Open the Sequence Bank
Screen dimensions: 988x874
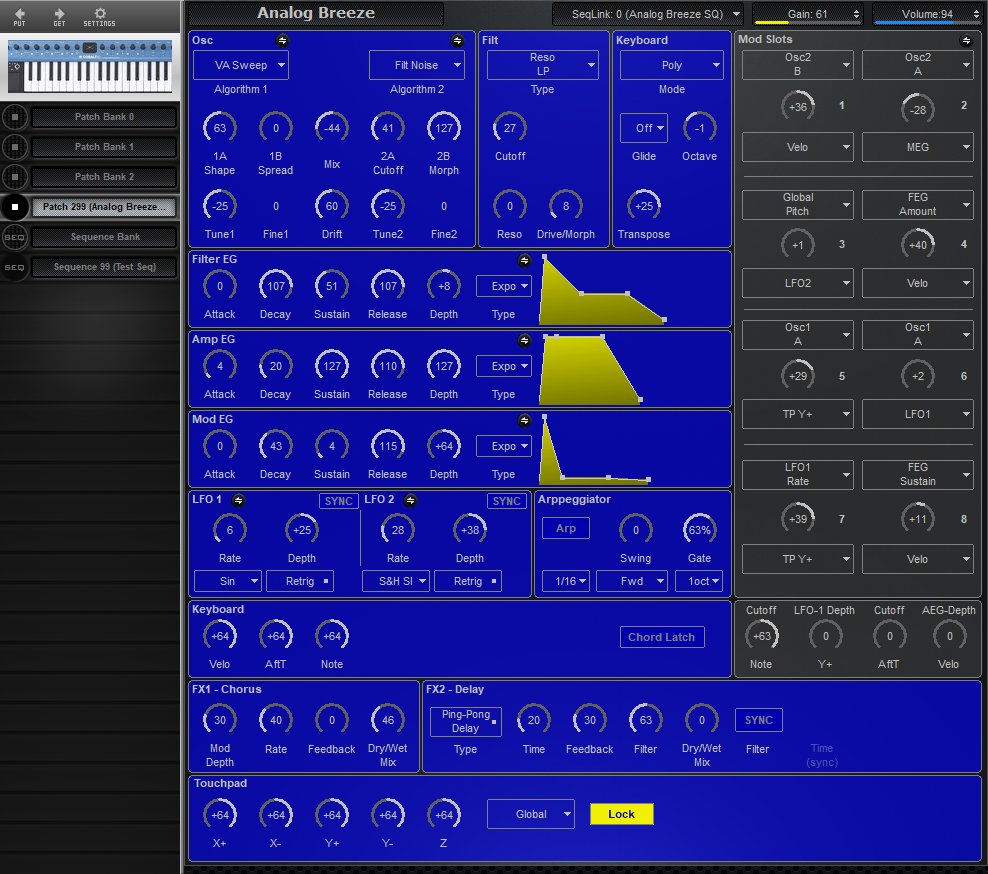[105, 237]
